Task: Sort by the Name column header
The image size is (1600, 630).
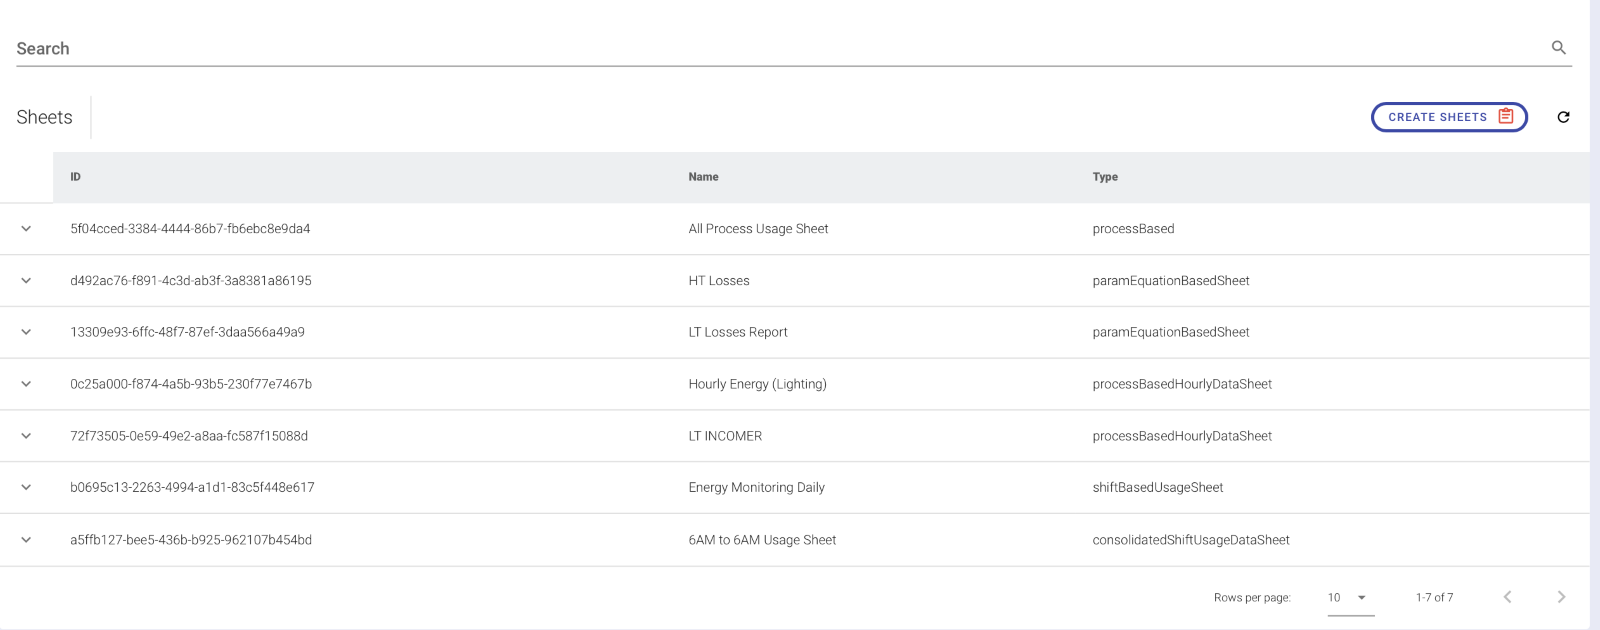Action: pos(703,177)
